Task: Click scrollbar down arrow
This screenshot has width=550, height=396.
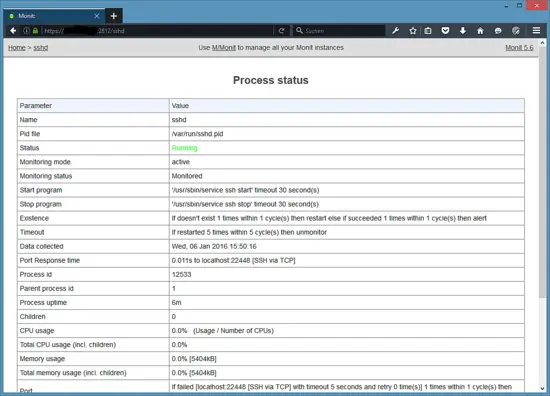Action: click(x=543, y=388)
